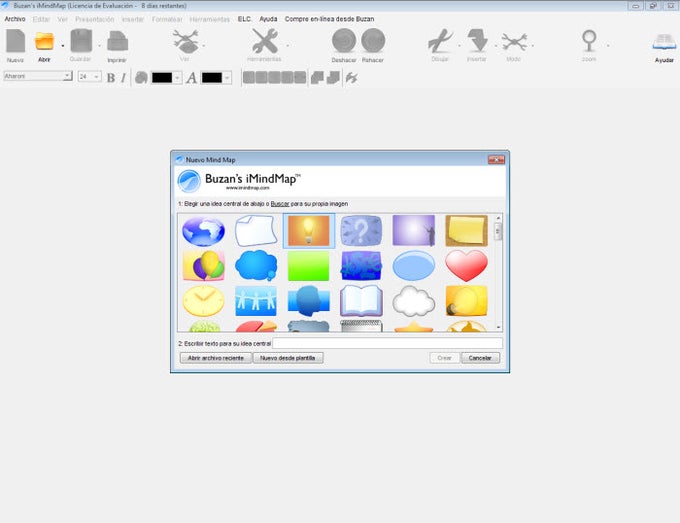Open the Herramientas wrench tool icon
The width and height of the screenshot is (680, 523).
click(265, 41)
